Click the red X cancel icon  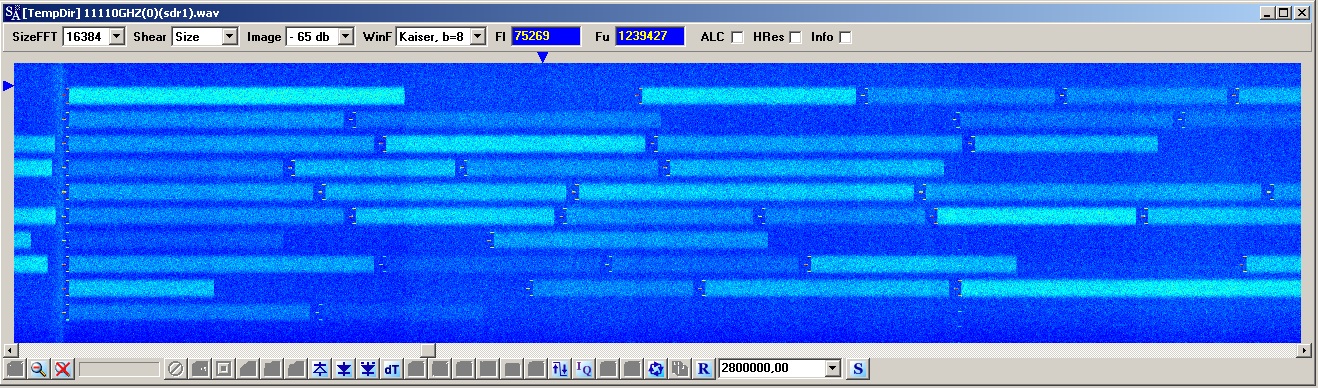[62, 369]
